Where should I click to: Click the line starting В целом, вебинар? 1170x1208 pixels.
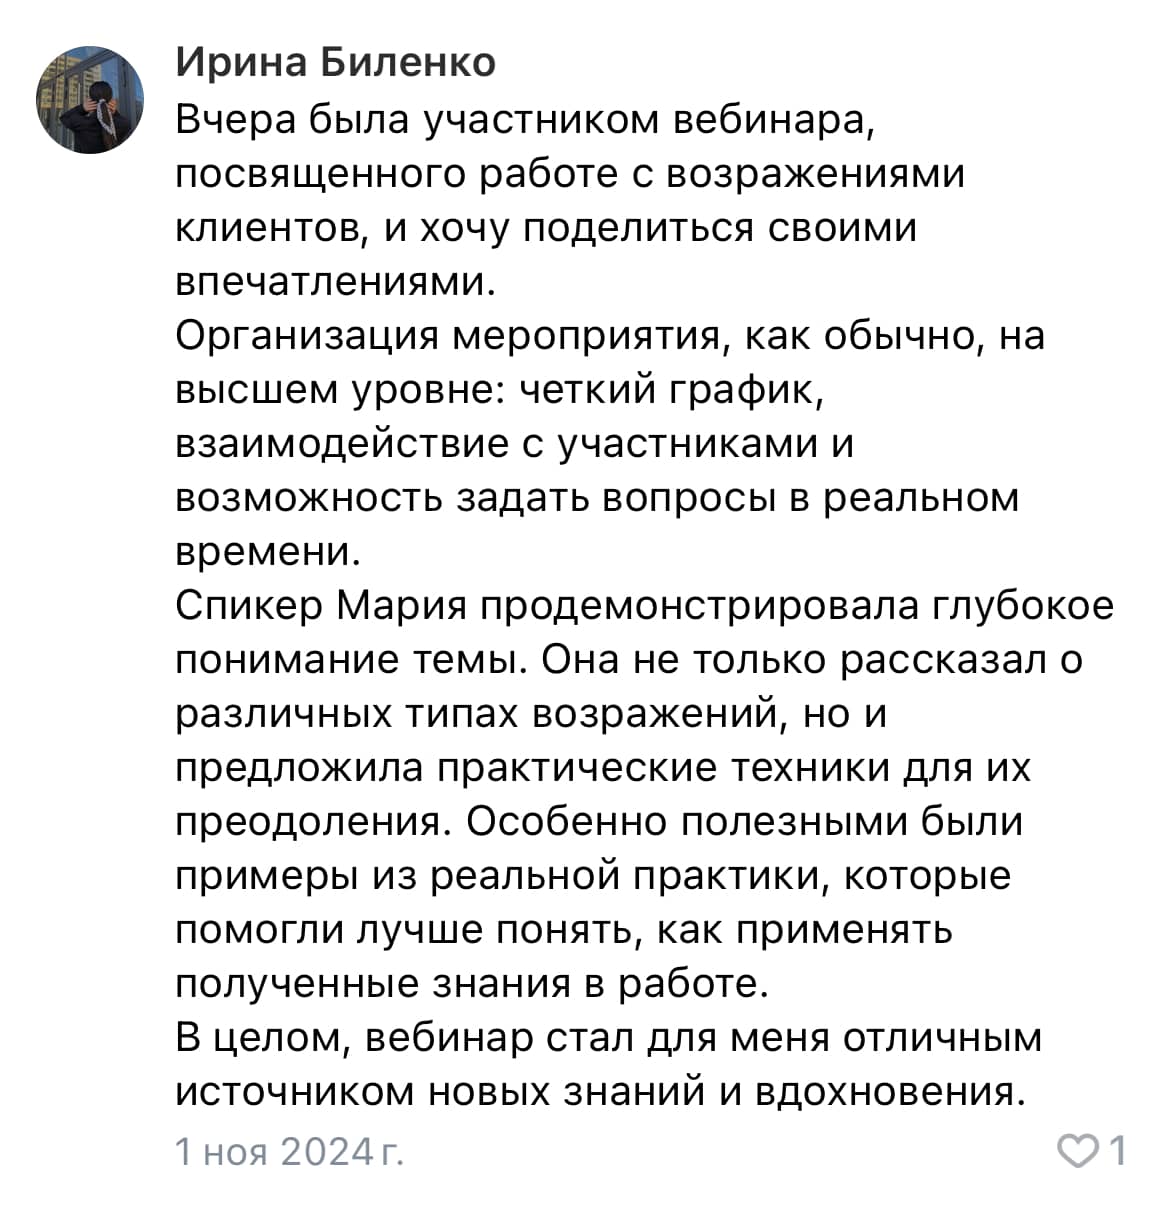pyautogui.click(x=609, y=1038)
